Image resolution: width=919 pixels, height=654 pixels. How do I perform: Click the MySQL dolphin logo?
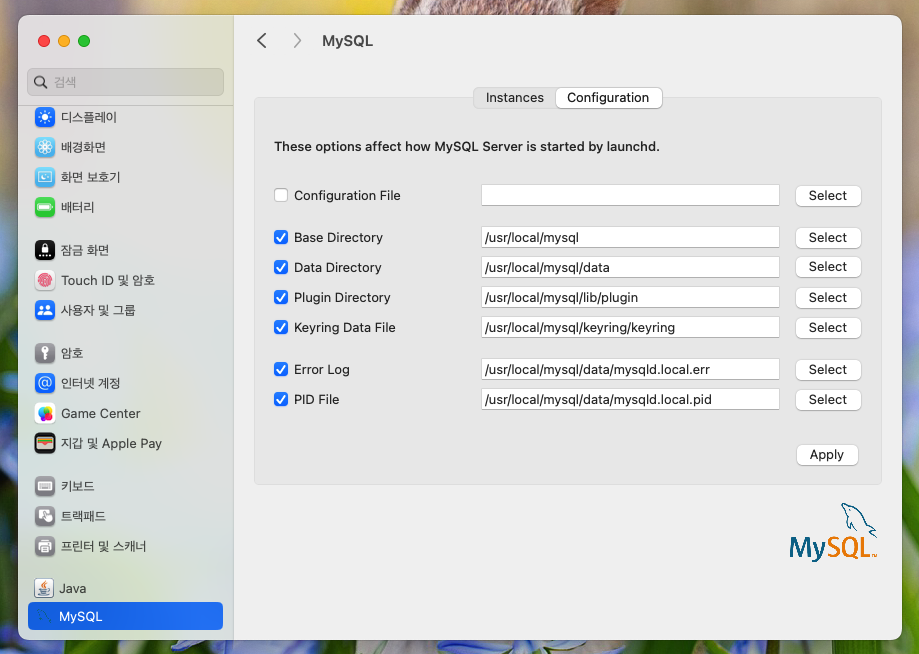(x=833, y=532)
